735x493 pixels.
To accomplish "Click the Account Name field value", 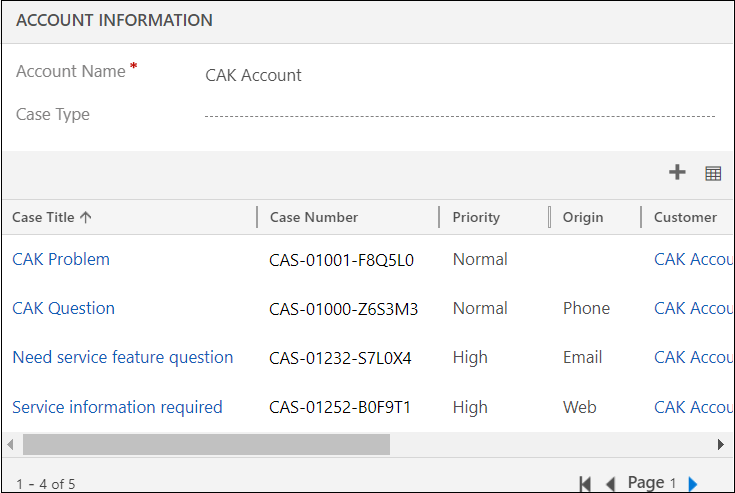I will [x=254, y=75].
